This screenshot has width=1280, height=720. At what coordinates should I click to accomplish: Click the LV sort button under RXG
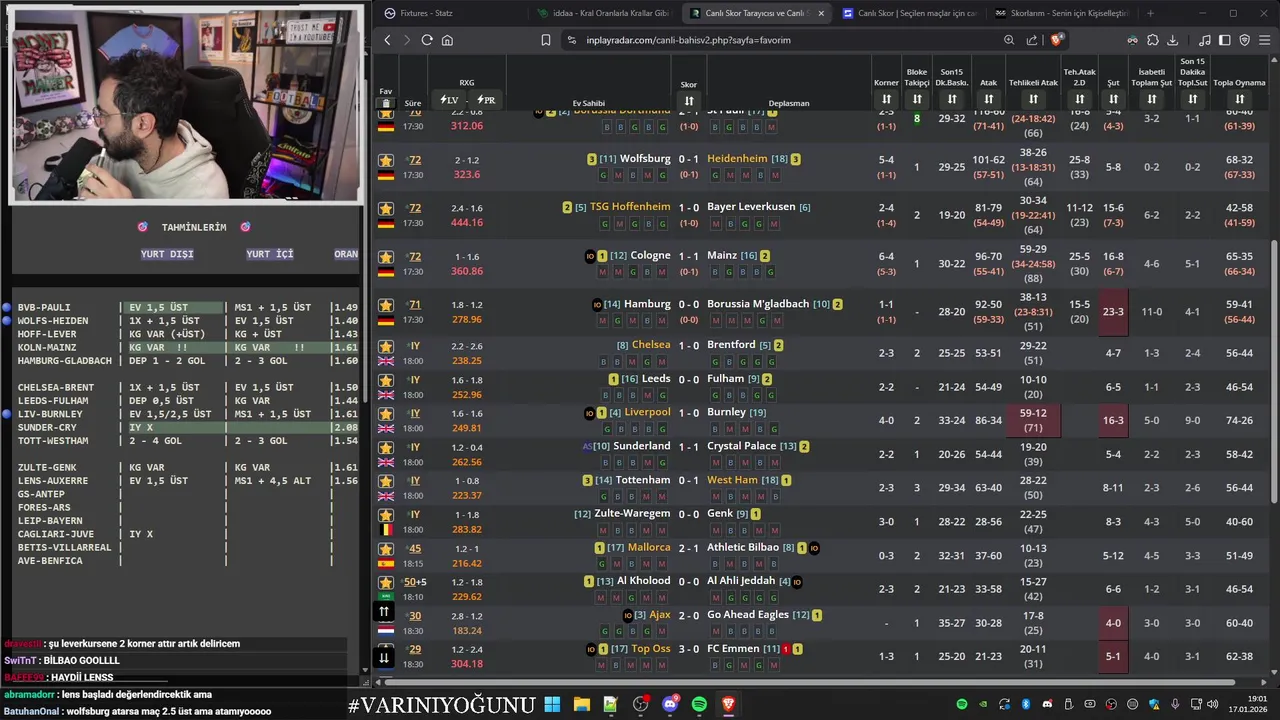[x=449, y=100]
